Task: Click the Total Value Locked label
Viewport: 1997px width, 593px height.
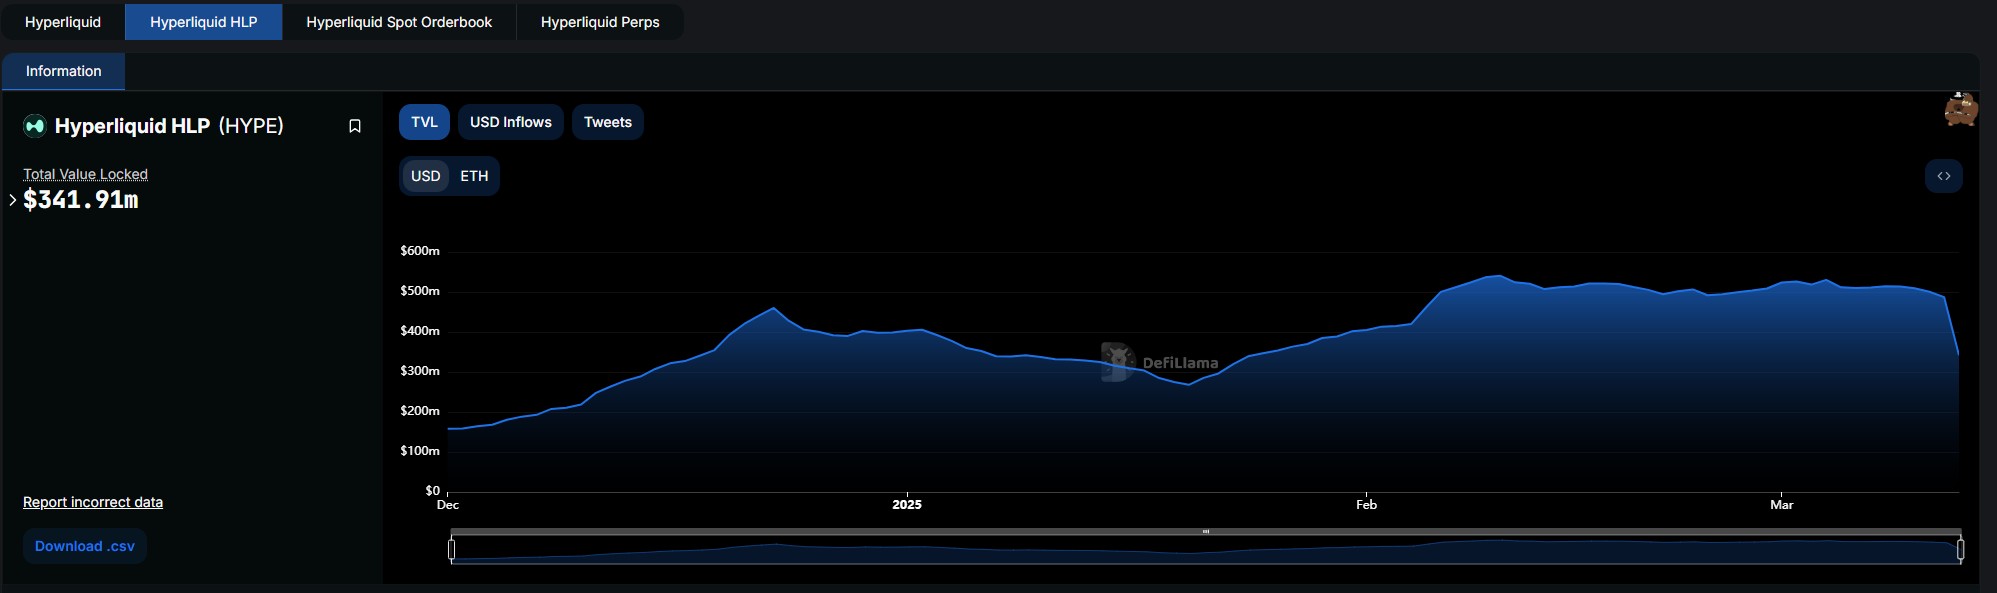Action: tap(86, 174)
